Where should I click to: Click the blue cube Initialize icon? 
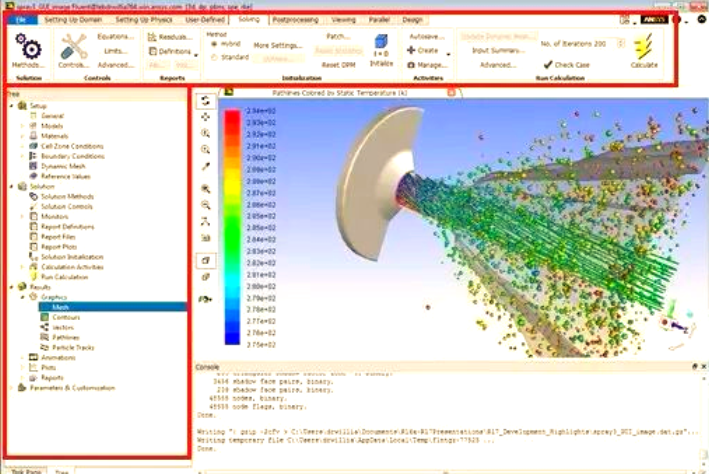[381, 42]
